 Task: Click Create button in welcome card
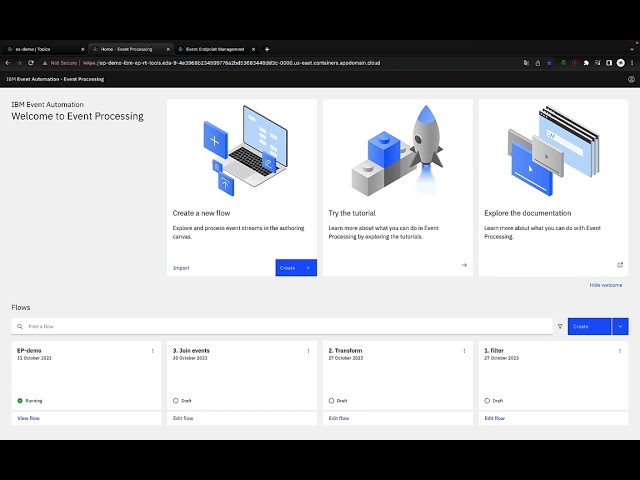[296, 268]
